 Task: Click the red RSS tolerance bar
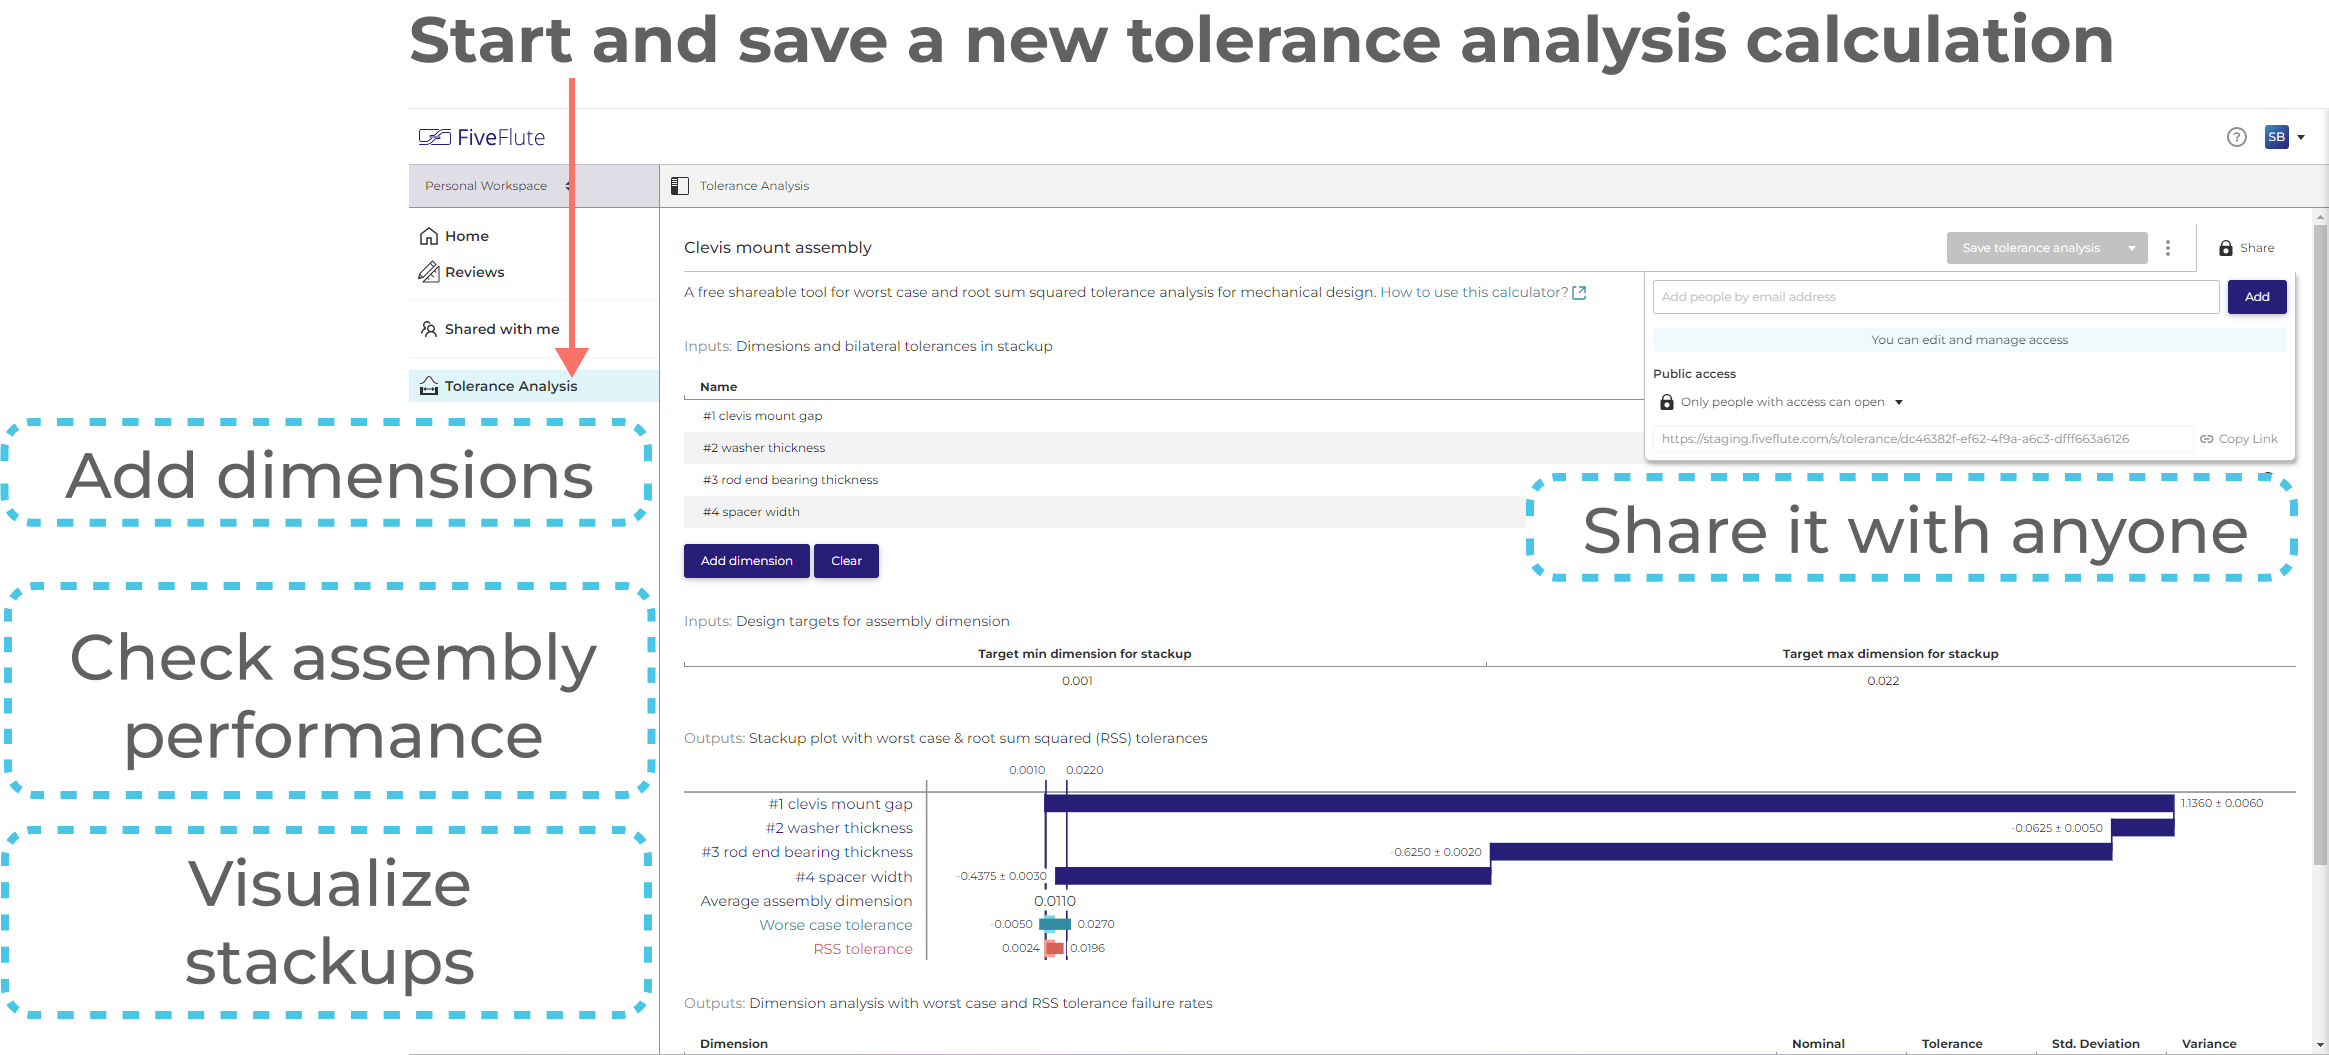[1054, 948]
